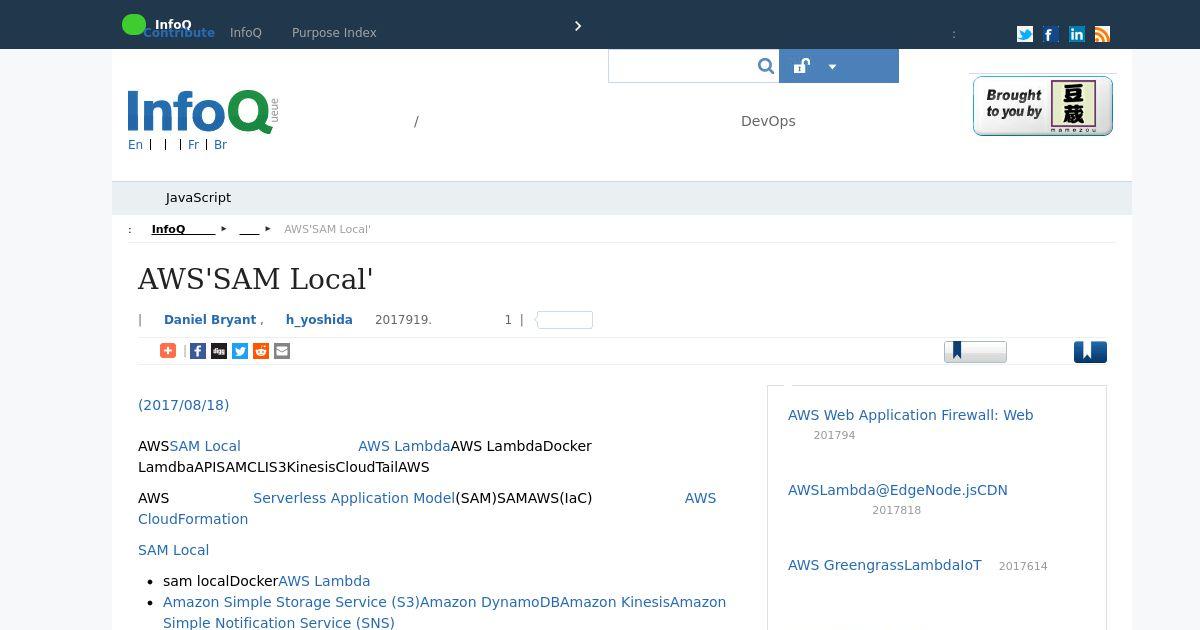Click the unlocked padlock login icon
Screen dimensions: 1200x630
click(x=801, y=66)
